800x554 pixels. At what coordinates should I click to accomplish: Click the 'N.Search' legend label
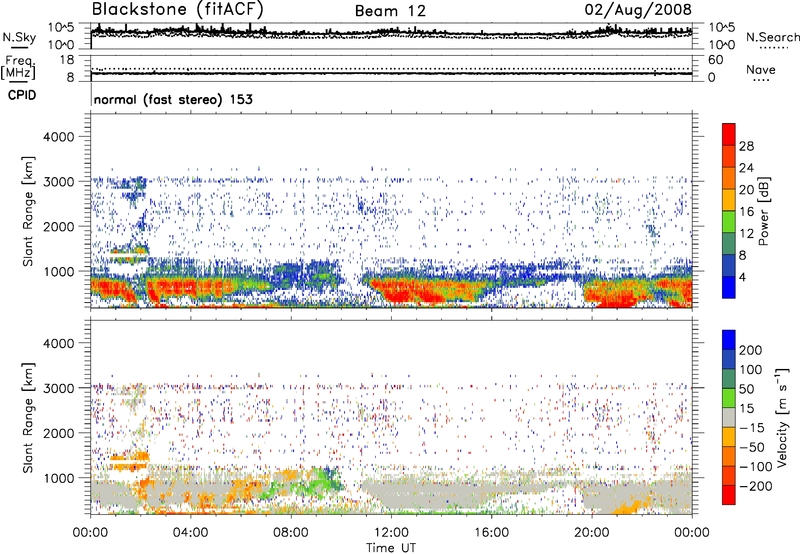772,37
